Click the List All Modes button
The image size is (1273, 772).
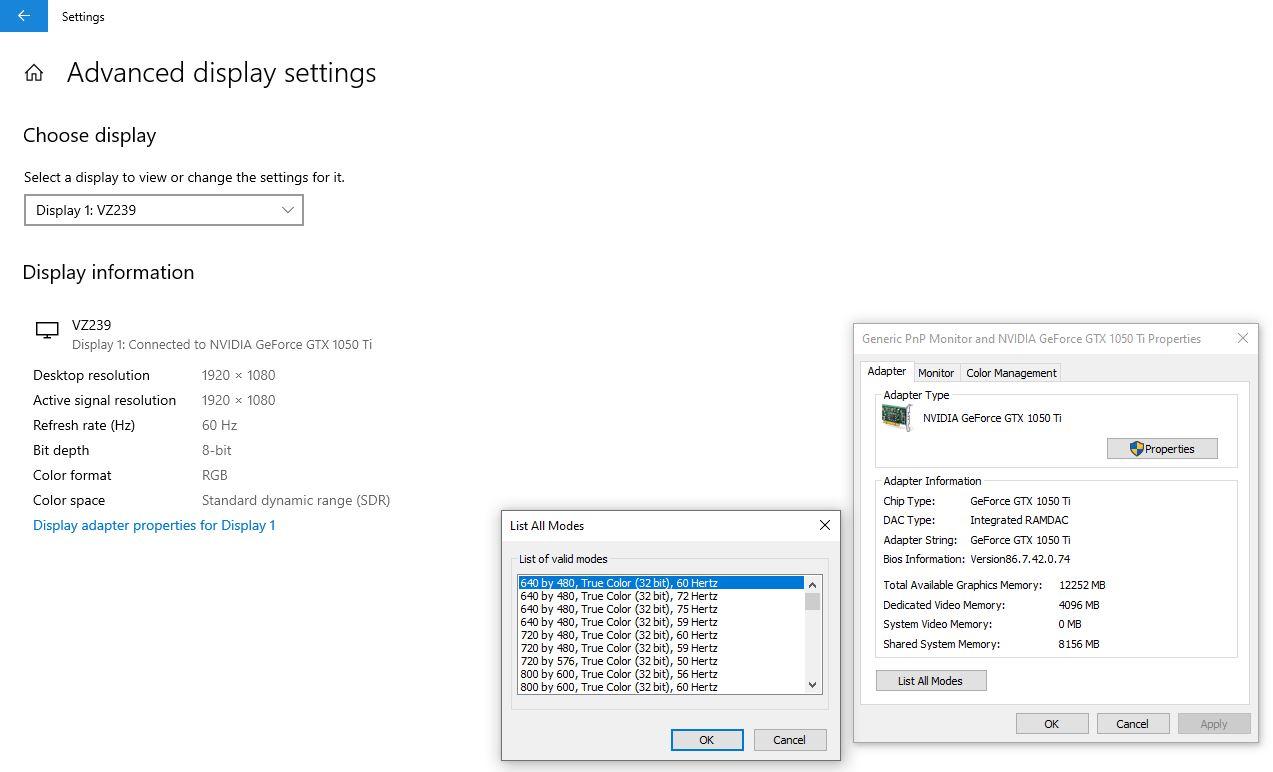click(x=931, y=681)
